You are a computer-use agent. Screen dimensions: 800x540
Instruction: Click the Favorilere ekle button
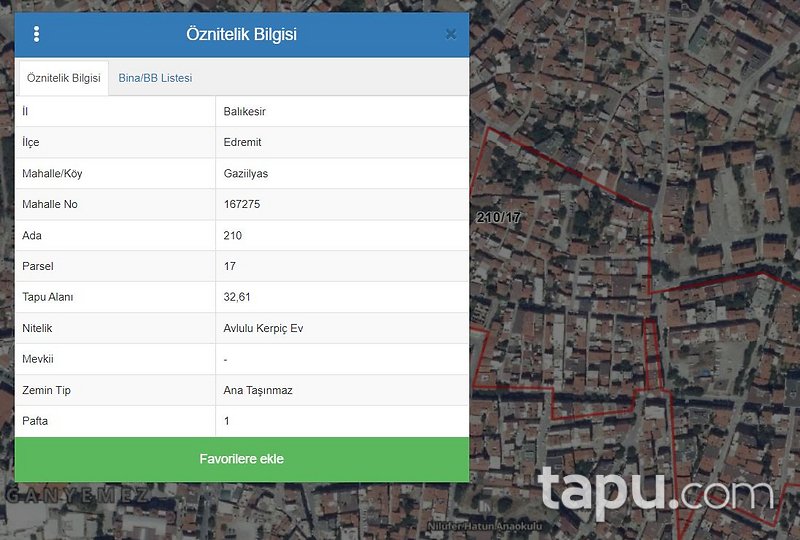point(242,459)
